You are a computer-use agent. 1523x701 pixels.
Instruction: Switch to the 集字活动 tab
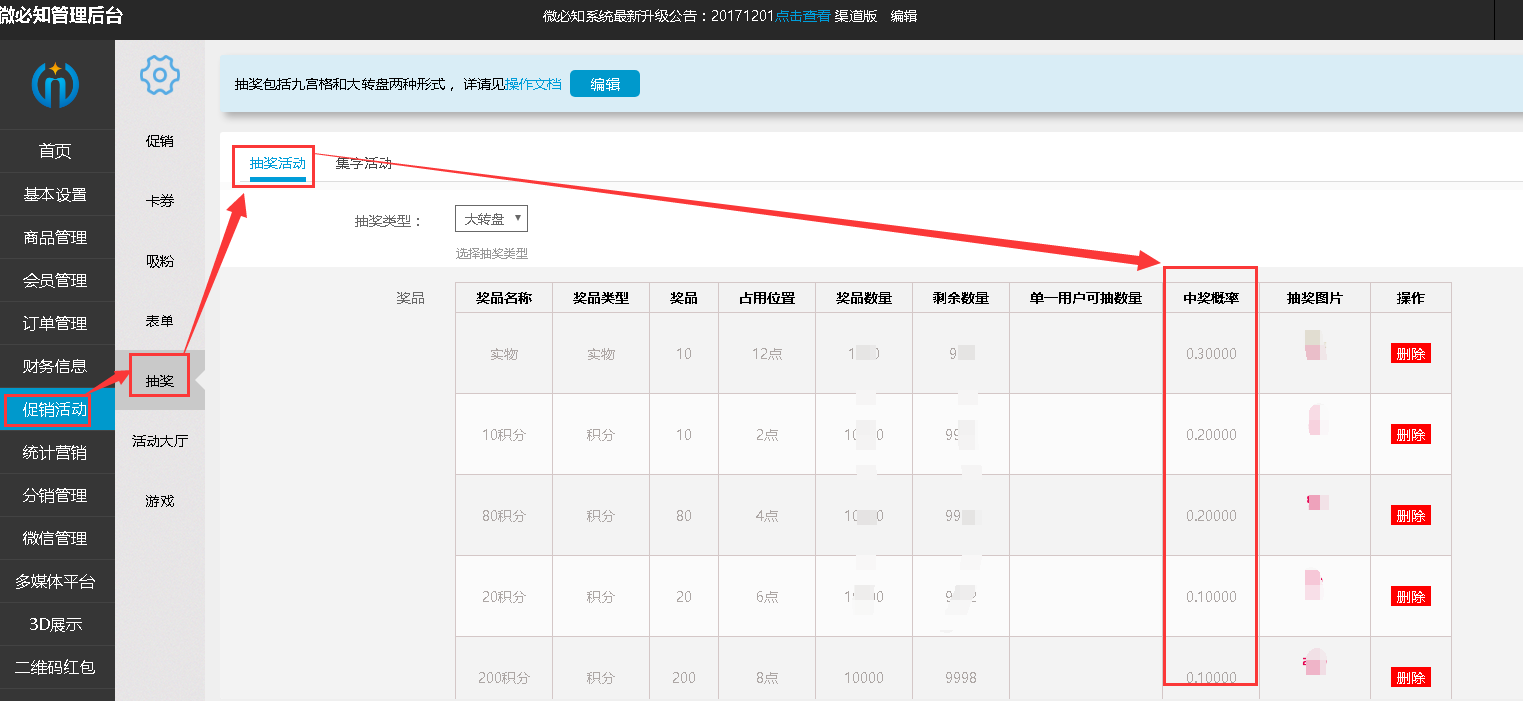[364, 164]
